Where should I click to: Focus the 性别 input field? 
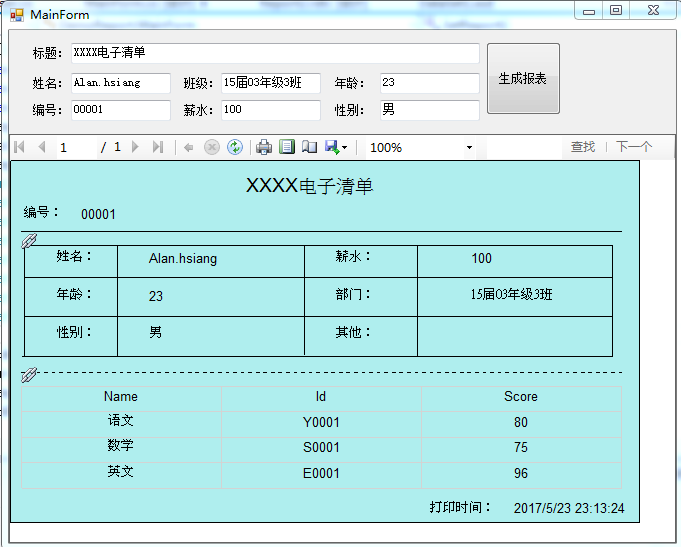point(430,110)
